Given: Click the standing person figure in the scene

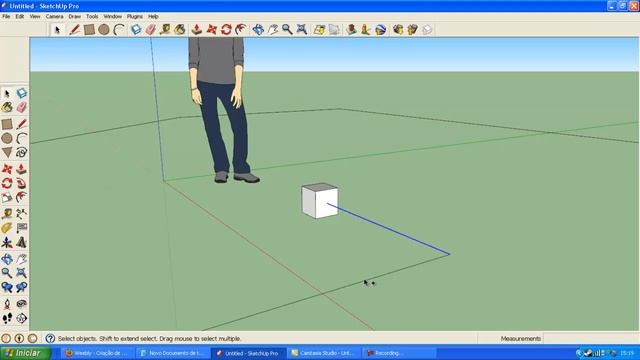Looking at the screenshot, I should (x=222, y=110).
